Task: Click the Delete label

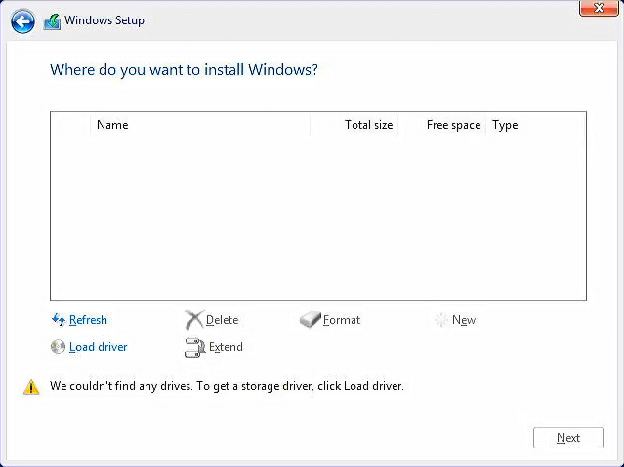Action: pyautogui.click(x=222, y=320)
